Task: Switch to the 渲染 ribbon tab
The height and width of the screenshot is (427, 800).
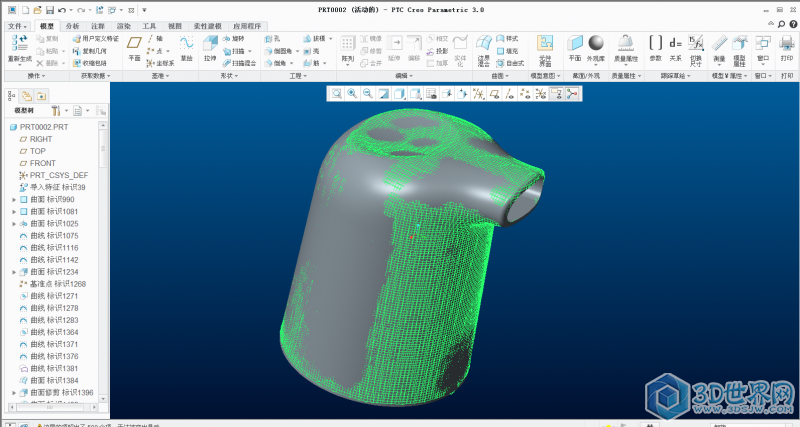Action: [x=123, y=26]
